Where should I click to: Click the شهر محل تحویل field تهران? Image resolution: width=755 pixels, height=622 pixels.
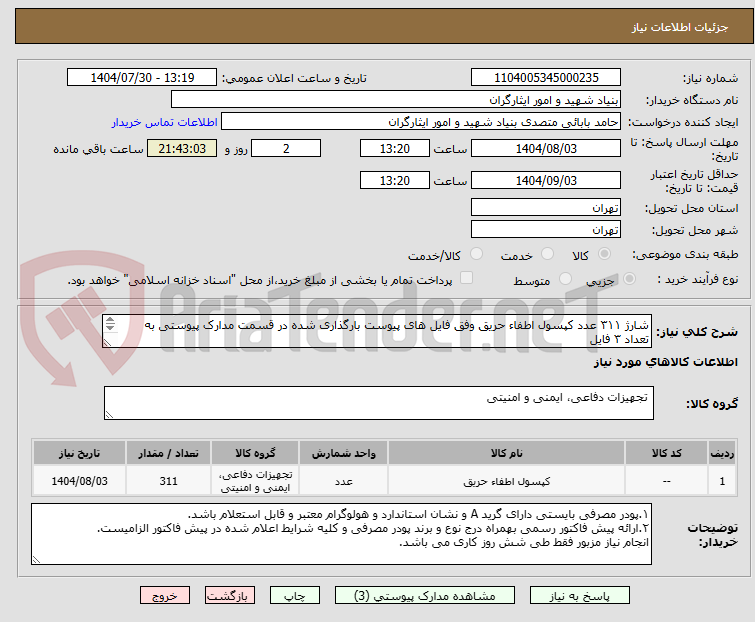click(x=546, y=230)
